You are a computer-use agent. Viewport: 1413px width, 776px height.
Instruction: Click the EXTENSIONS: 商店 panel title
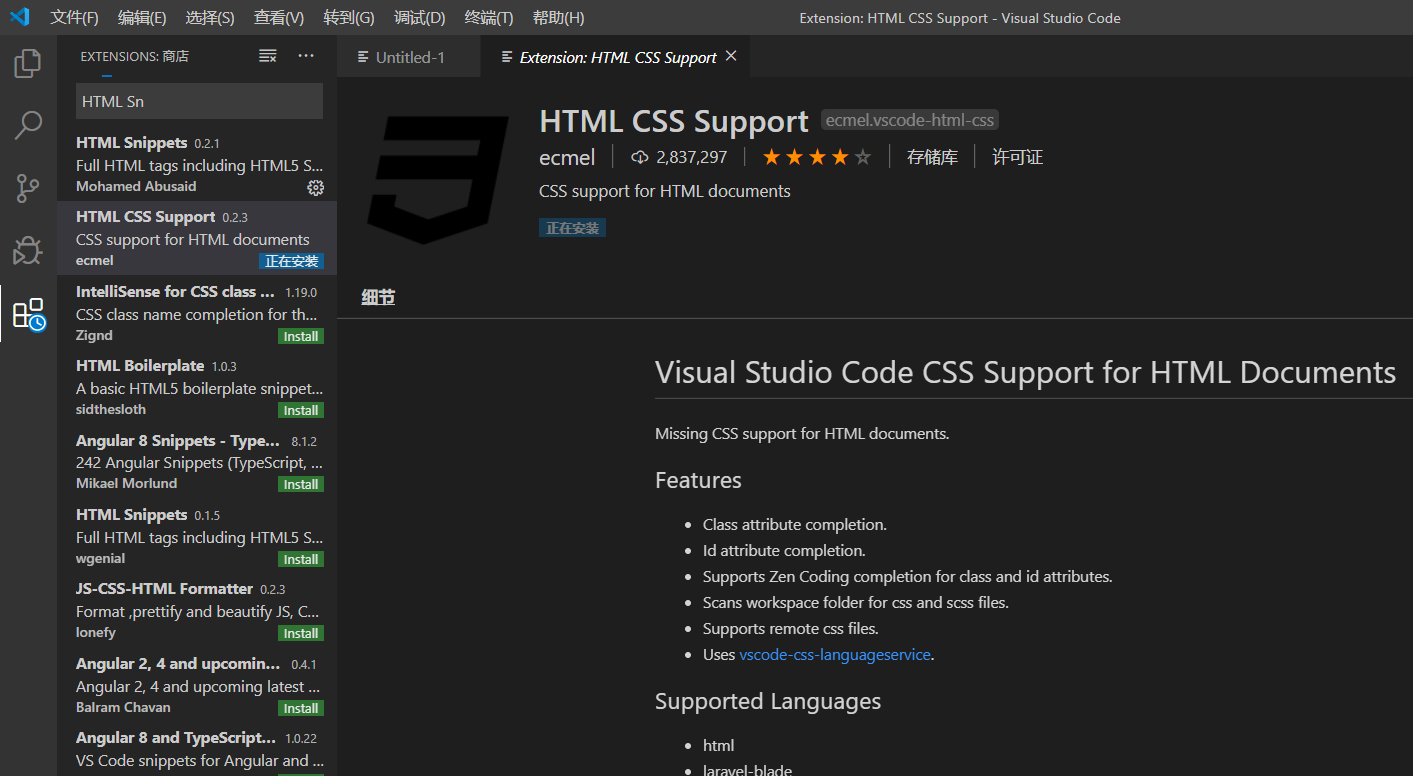click(x=135, y=56)
